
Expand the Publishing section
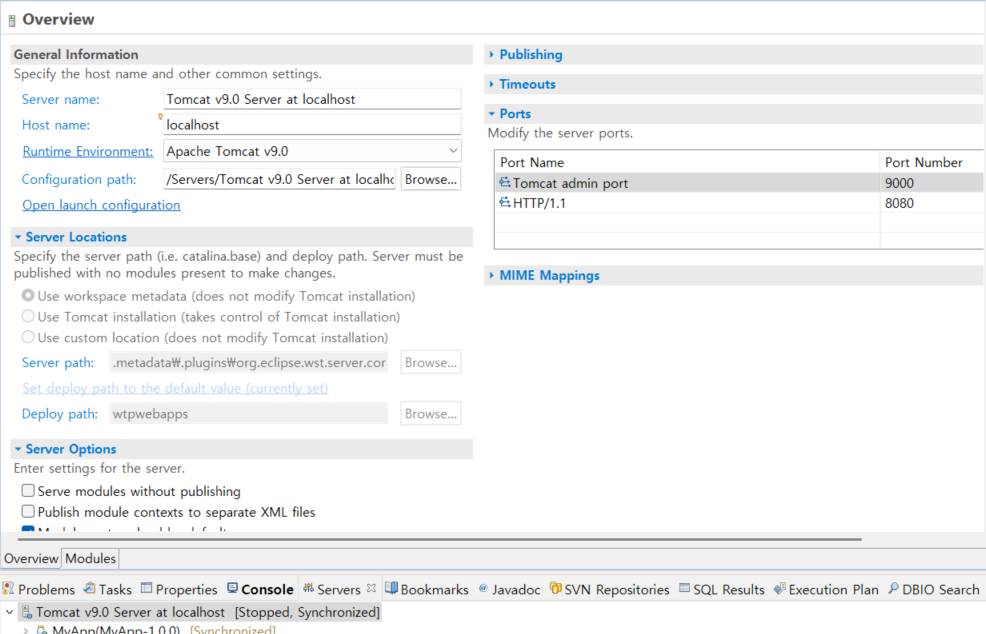point(492,55)
